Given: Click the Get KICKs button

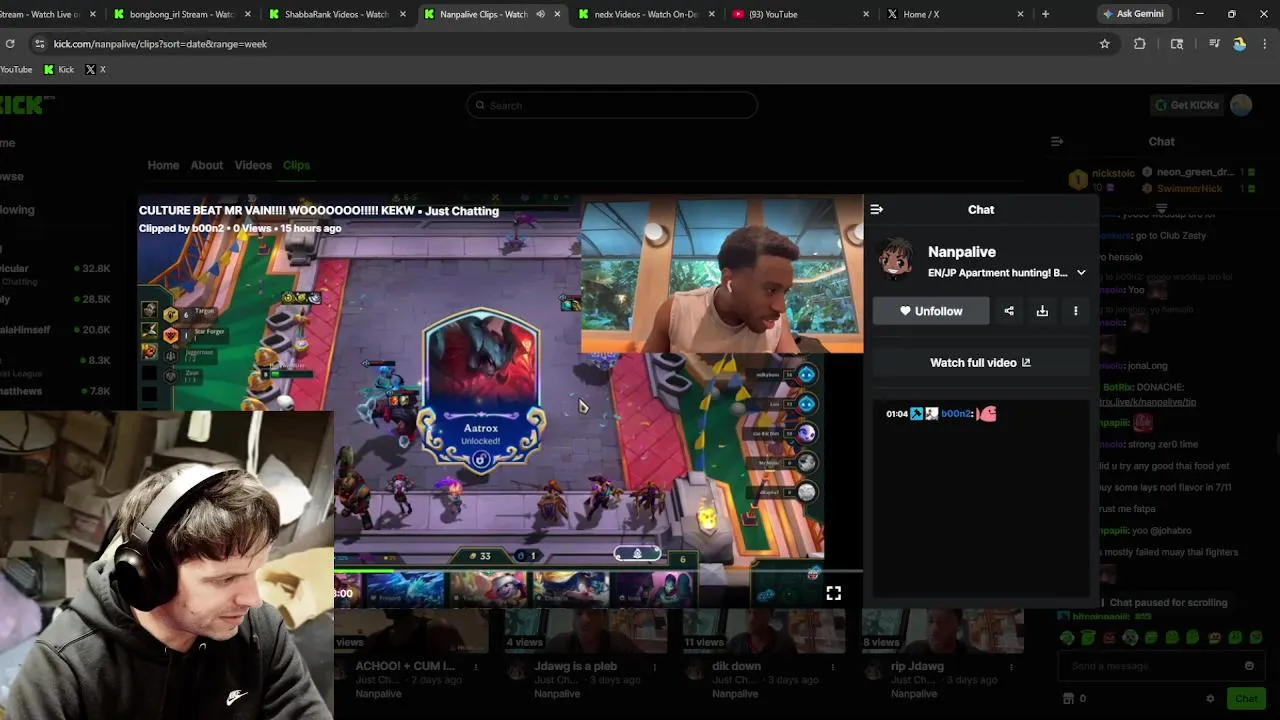Looking at the screenshot, I should pyautogui.click(x=1187, y=105).
